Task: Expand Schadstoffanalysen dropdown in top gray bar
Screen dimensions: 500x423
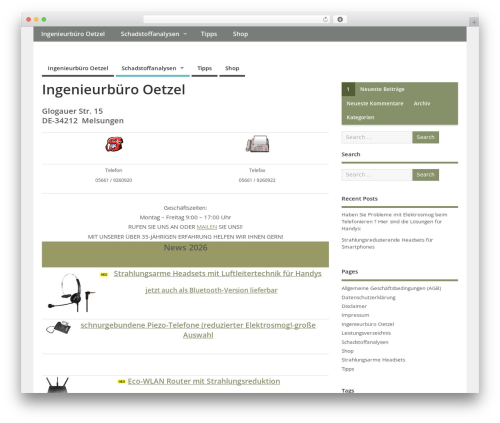Action: point(185,34)
